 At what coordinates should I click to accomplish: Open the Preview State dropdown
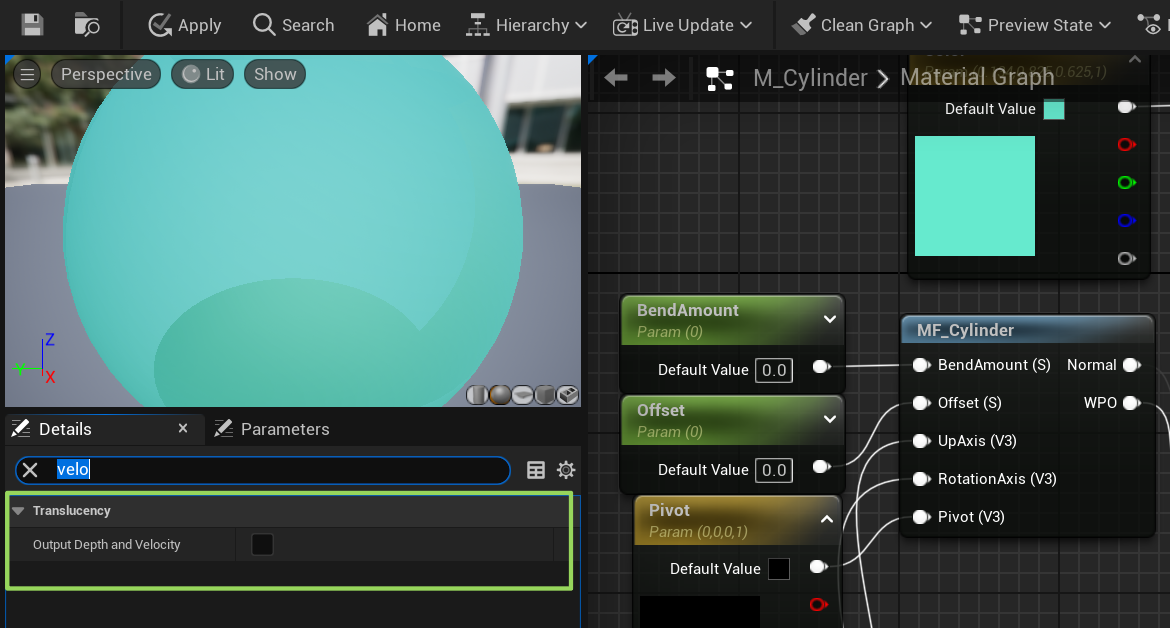tap(1035, 25)
